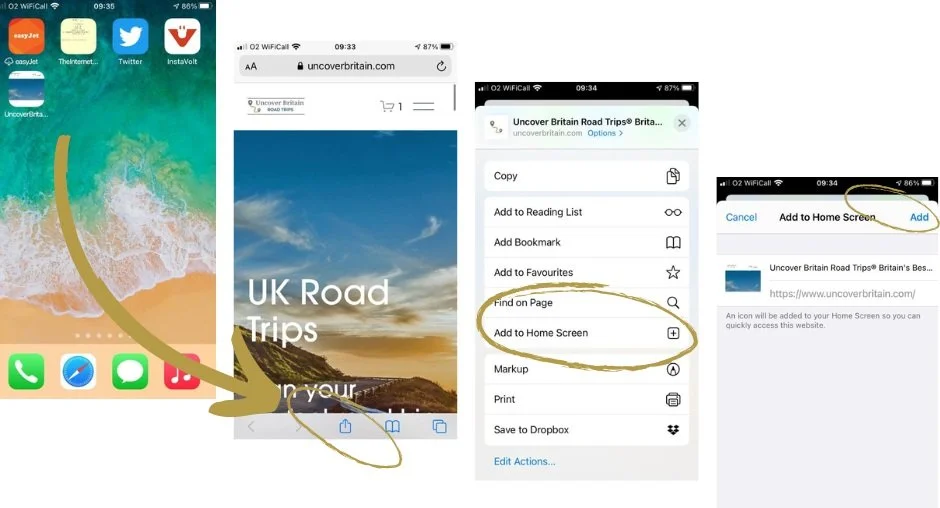Open Safari from the dock

pyautogui.click(x=78, y=371)
